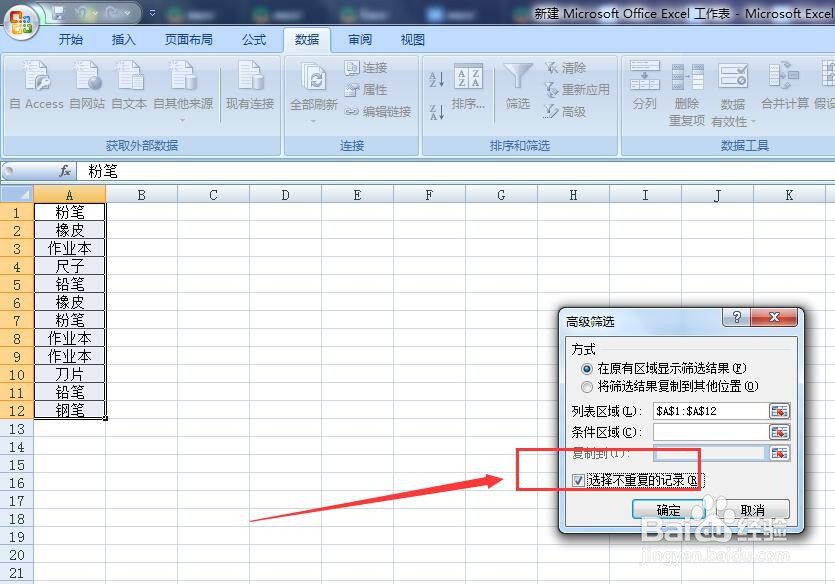Switch to the 开始 ribbon tab
The image size is (835, 584).
tap(69, 40)
